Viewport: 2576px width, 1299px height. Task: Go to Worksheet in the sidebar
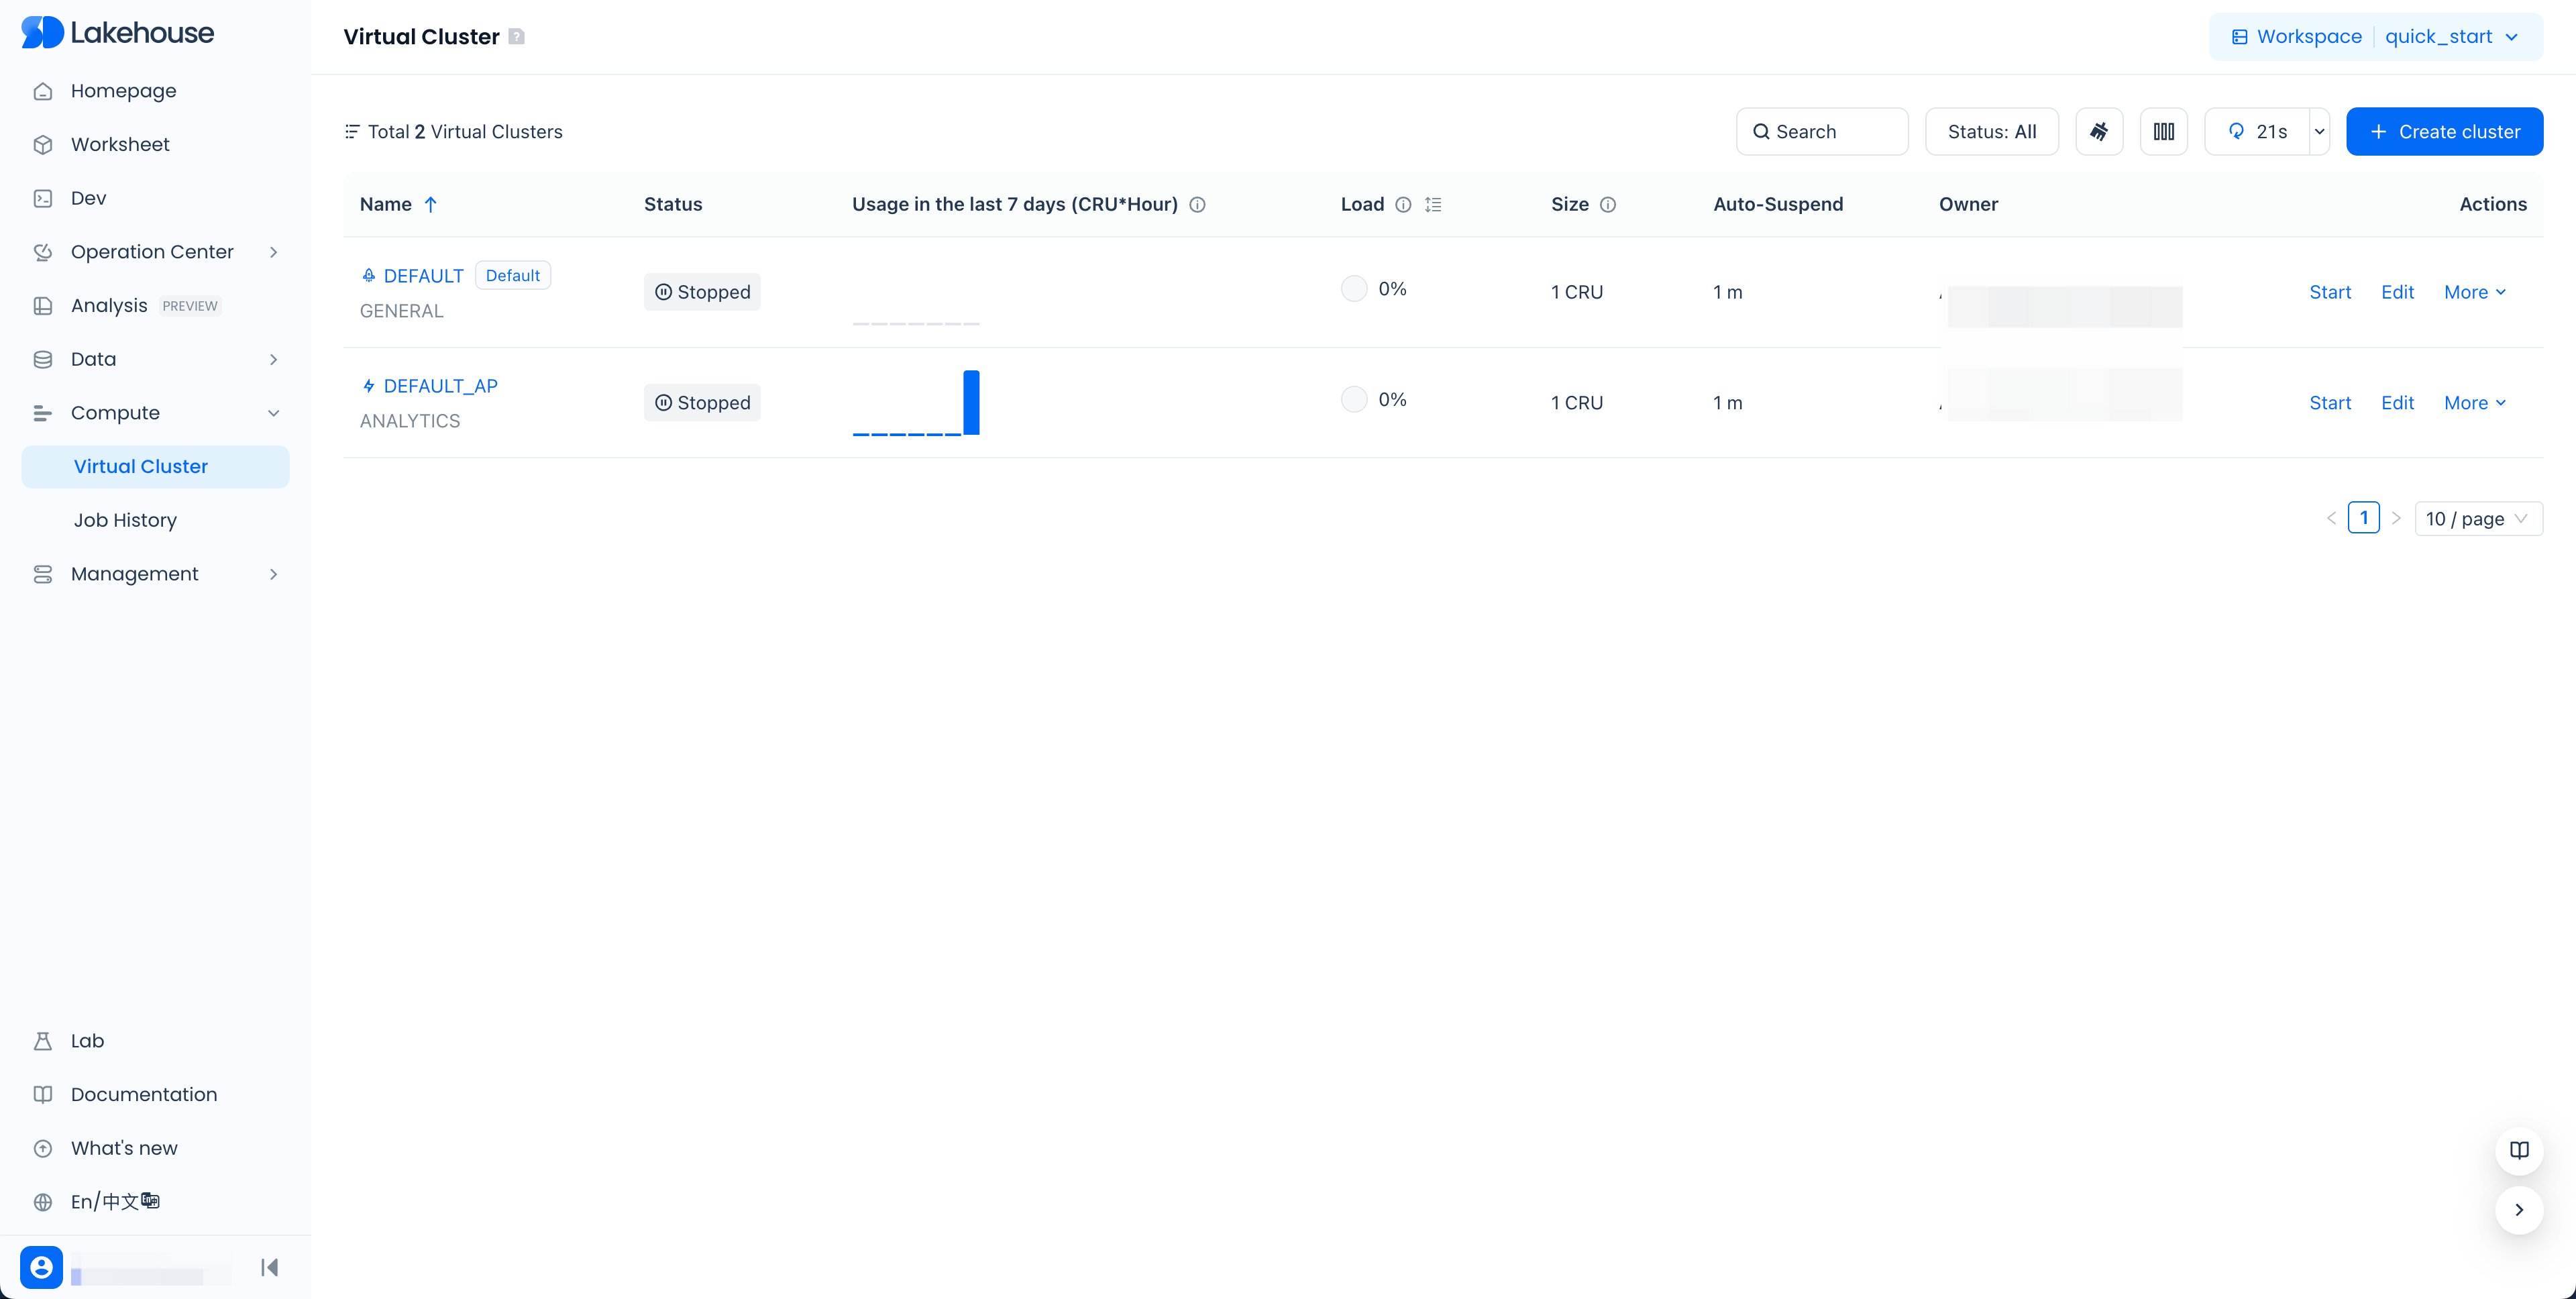pyautogui.click(x=120, y=144)
